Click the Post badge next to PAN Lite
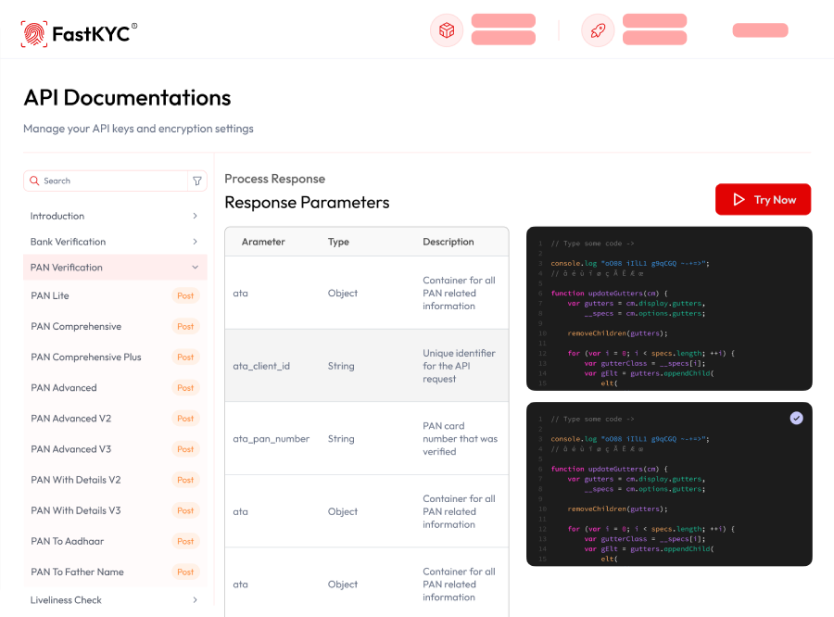The image size is (834, 617). pyautogui.click(x=186, y=295)
